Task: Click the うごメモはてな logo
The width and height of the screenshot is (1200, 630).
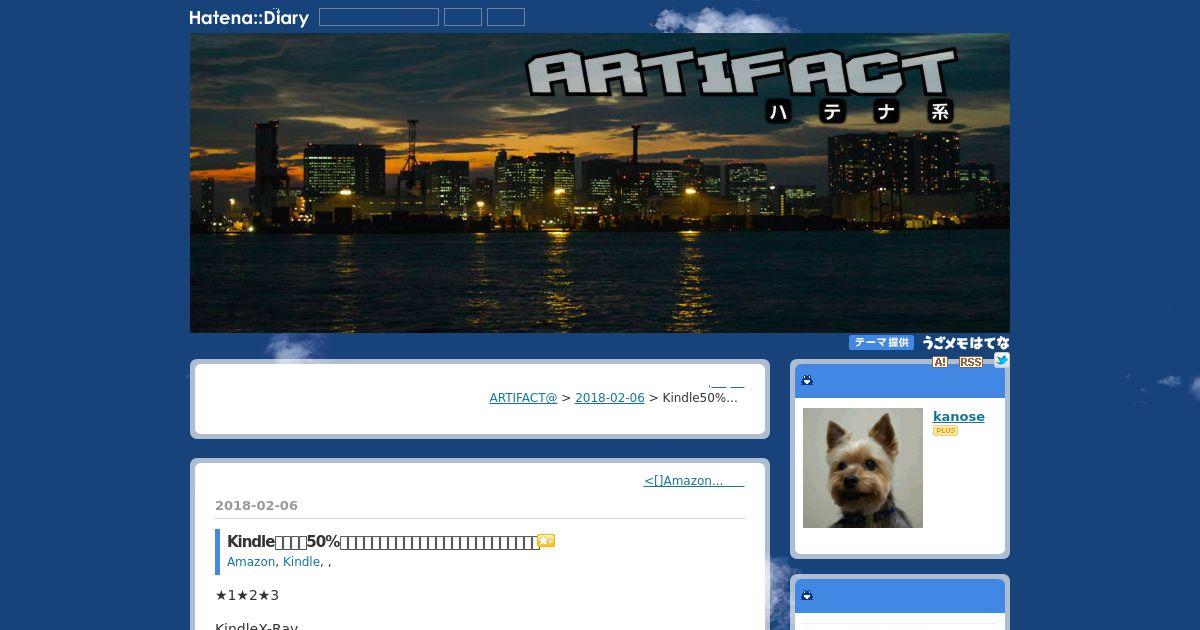Action: (x=965, y=342)
